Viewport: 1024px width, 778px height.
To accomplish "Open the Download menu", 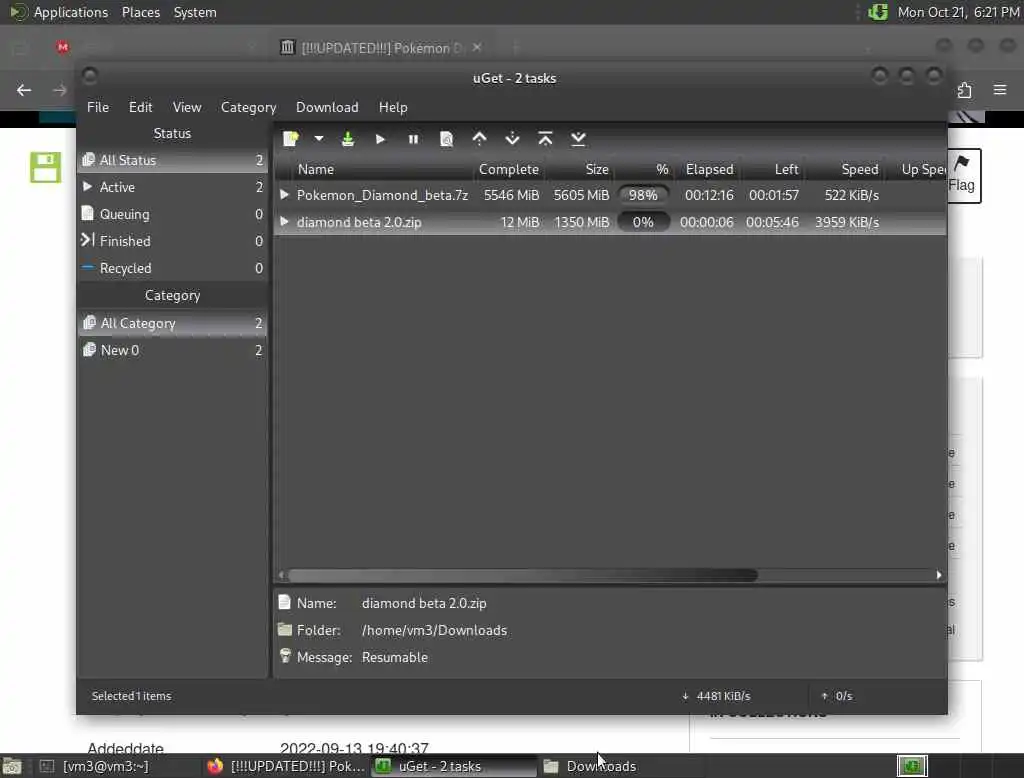I will pos(327,107).
